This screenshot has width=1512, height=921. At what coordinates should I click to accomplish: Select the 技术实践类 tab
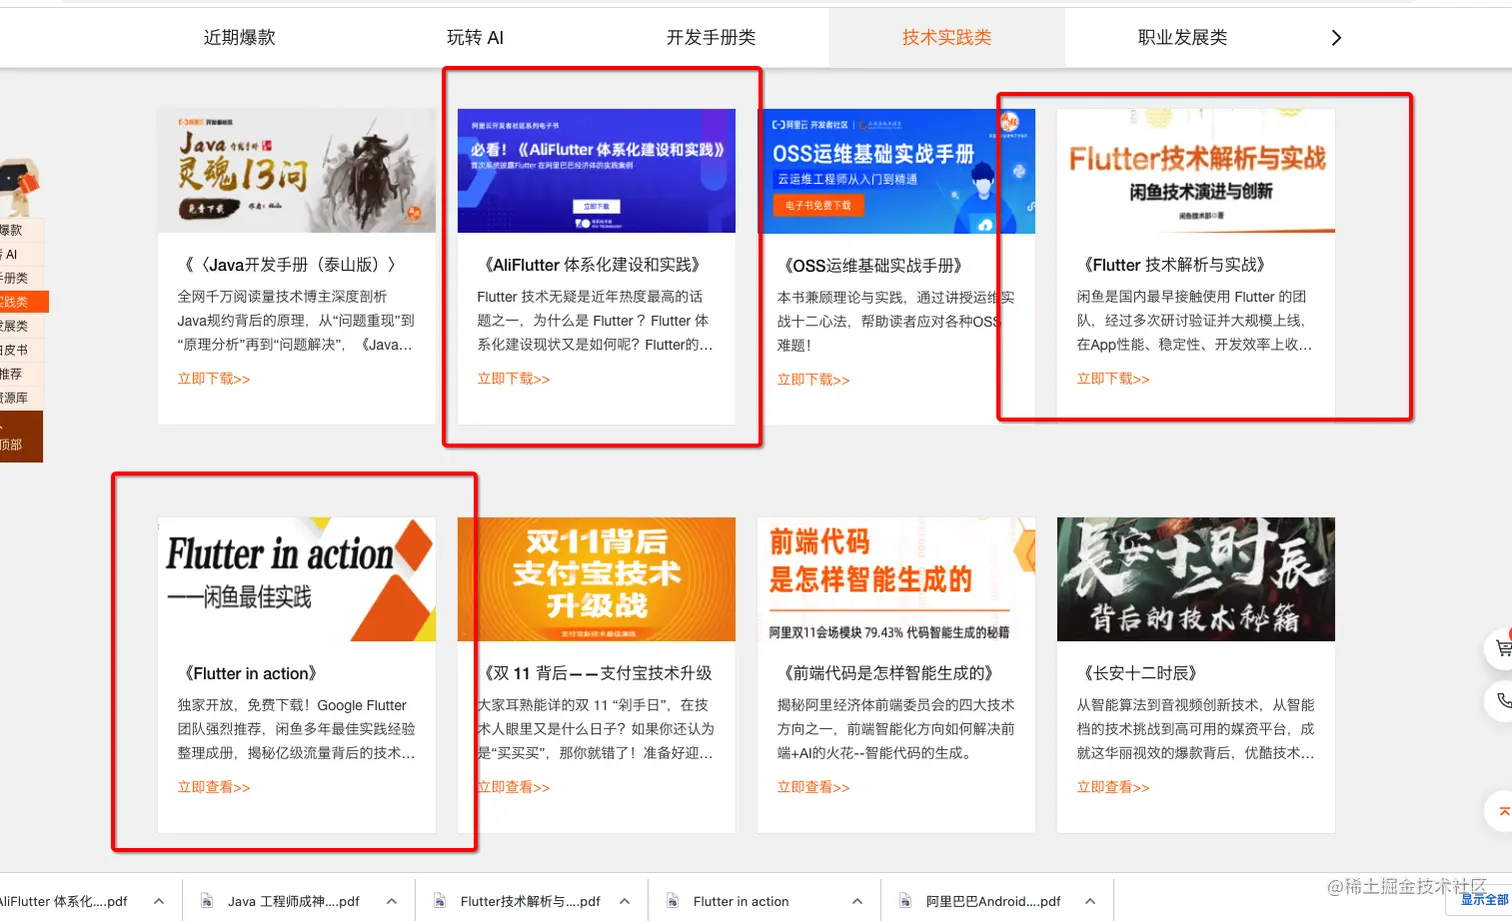tap(947, 38)
